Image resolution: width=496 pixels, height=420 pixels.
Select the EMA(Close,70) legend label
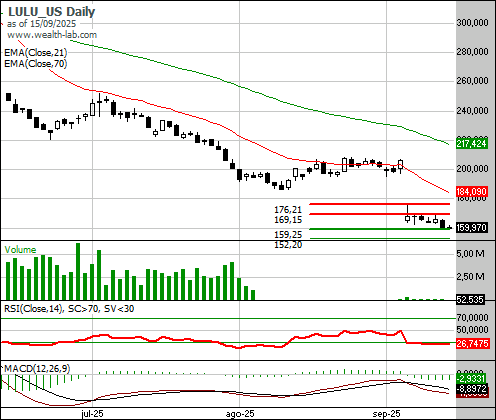pos(36,63)
